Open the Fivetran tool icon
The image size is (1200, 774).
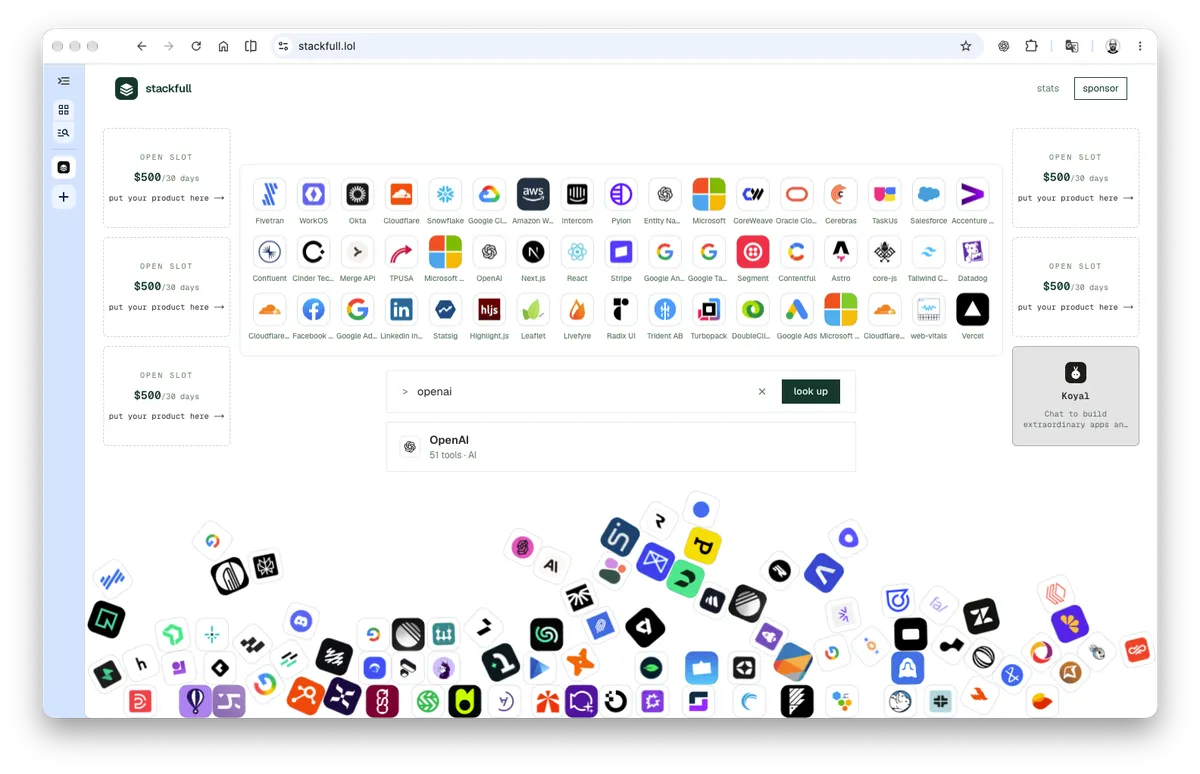click(x=269, y=194)
